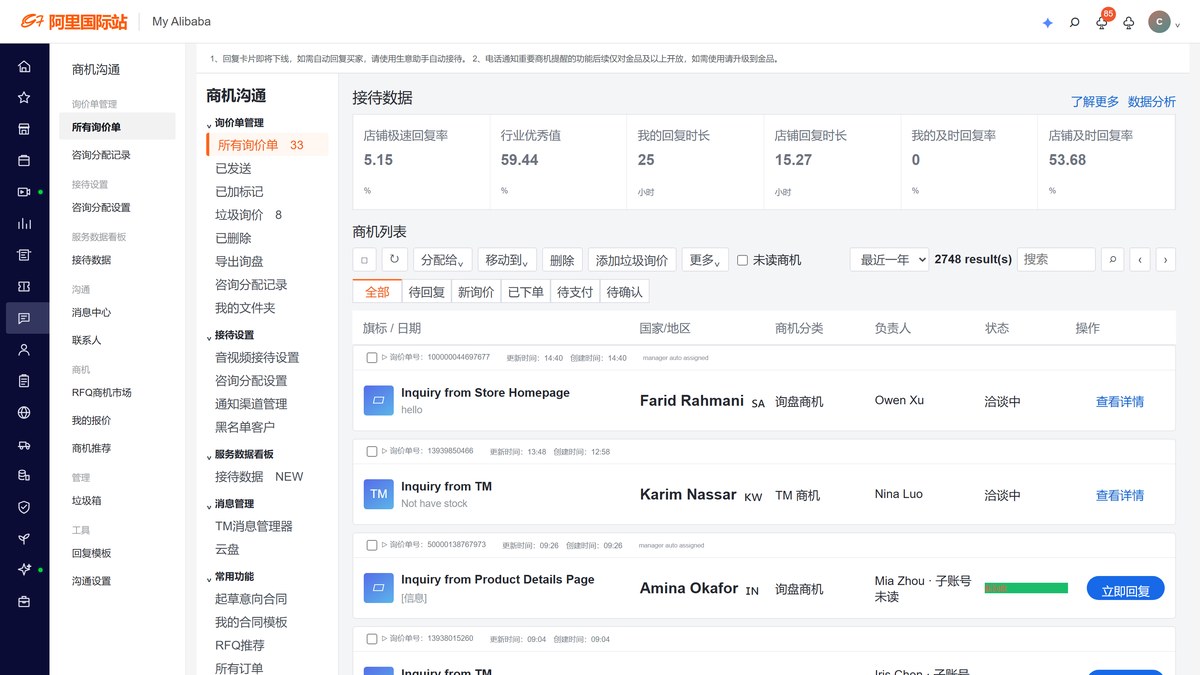The height and width of the screenshot is (675, 1200).
Task: Collapse the 消息管理 section
Action: click(x=231, y=504)
